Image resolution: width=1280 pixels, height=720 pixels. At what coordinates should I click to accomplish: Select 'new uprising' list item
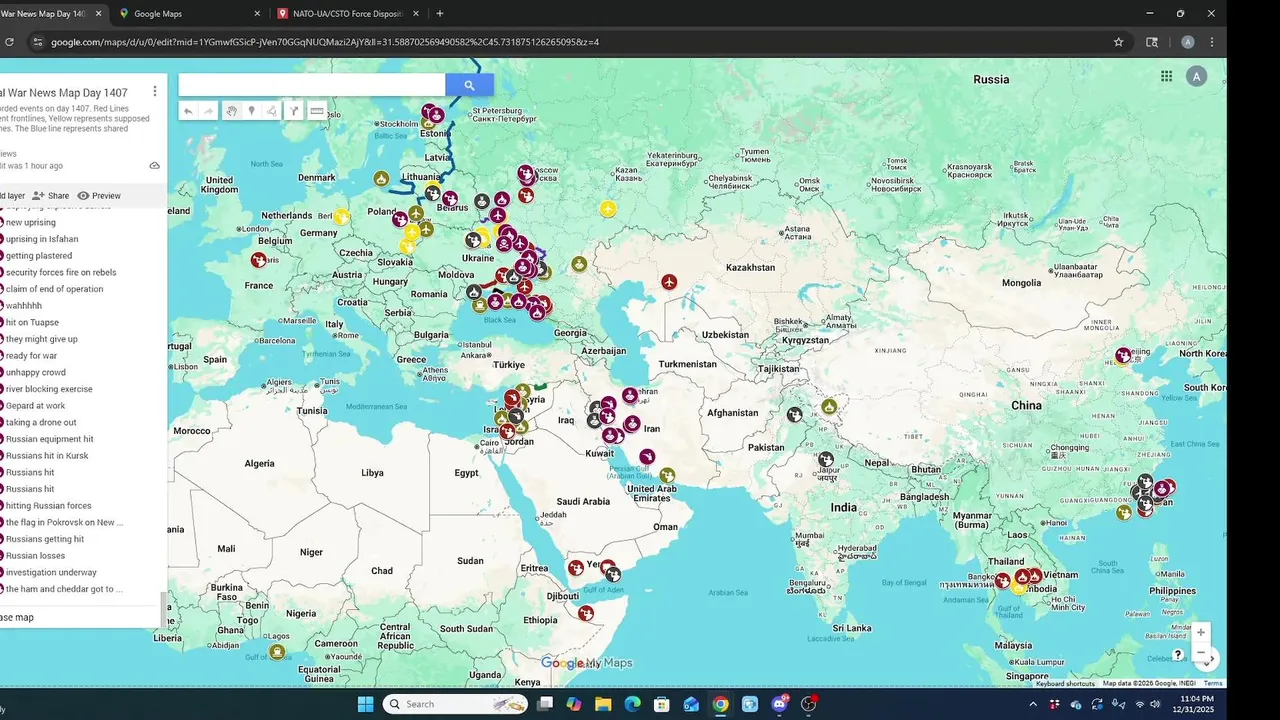point(31,222)
